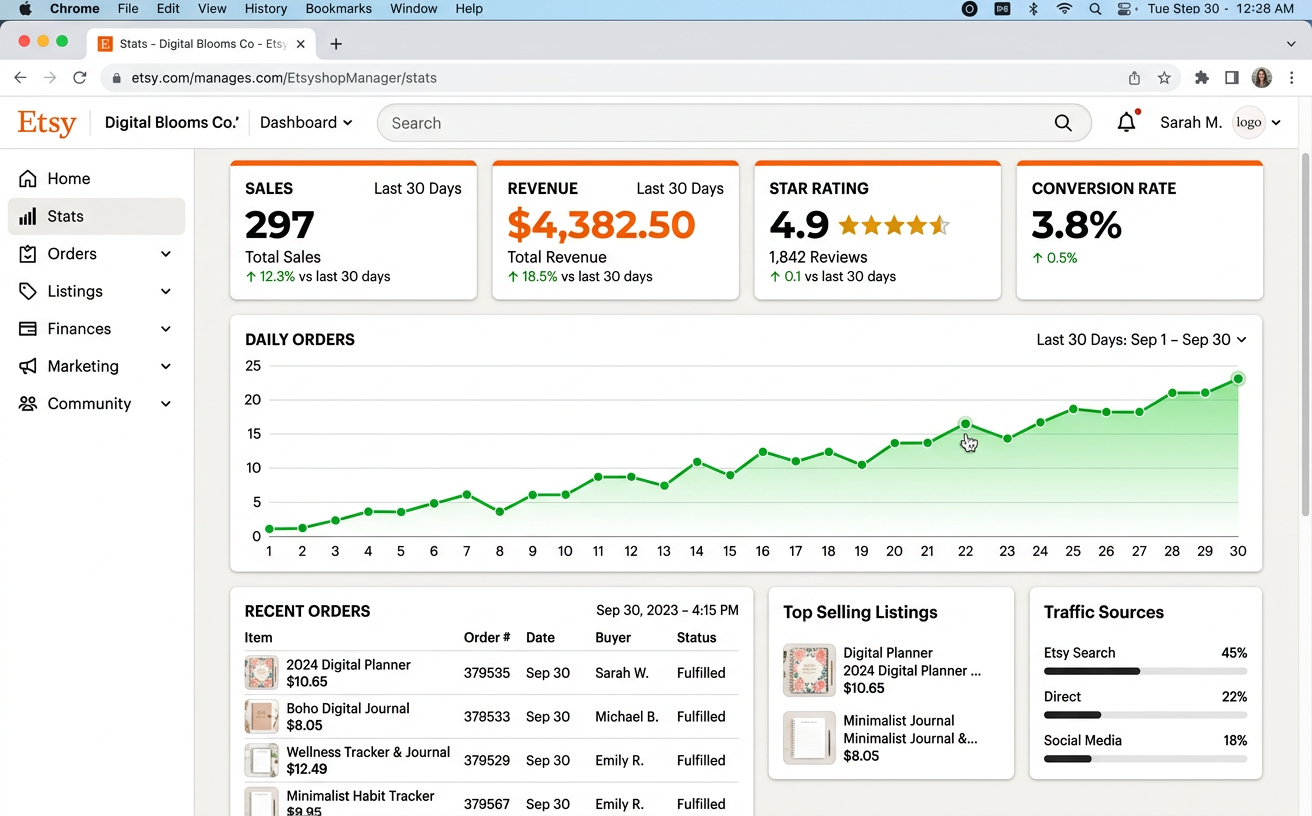1312x816 pixels.
Task: Open notifications bell icon
Action: coord(1127,122)
